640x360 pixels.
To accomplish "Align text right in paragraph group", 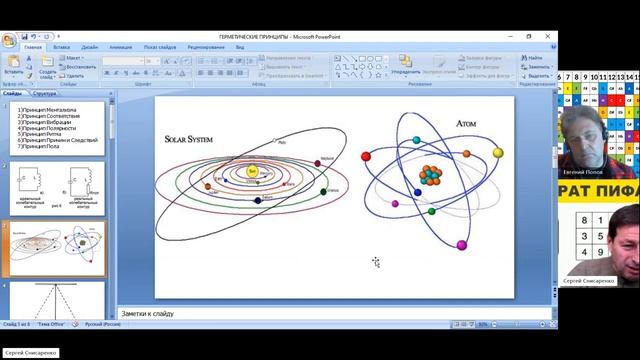I will click(x=220, y=73).
